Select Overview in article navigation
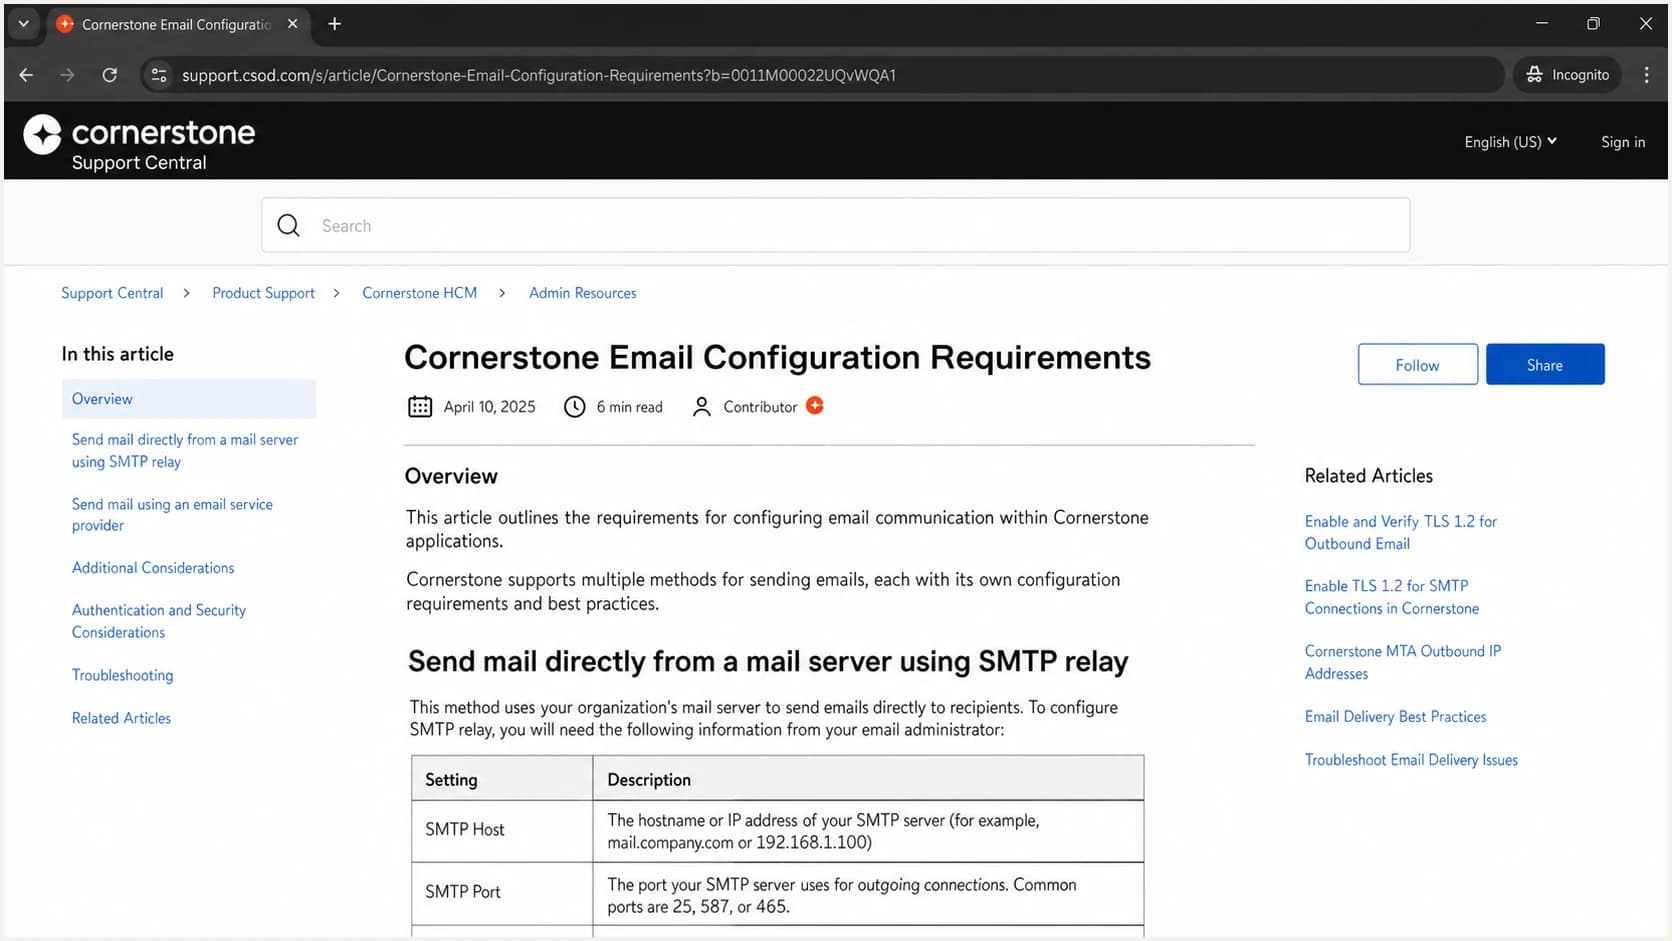This screenshot has height=941, width=1672. [x=188, y=399]
